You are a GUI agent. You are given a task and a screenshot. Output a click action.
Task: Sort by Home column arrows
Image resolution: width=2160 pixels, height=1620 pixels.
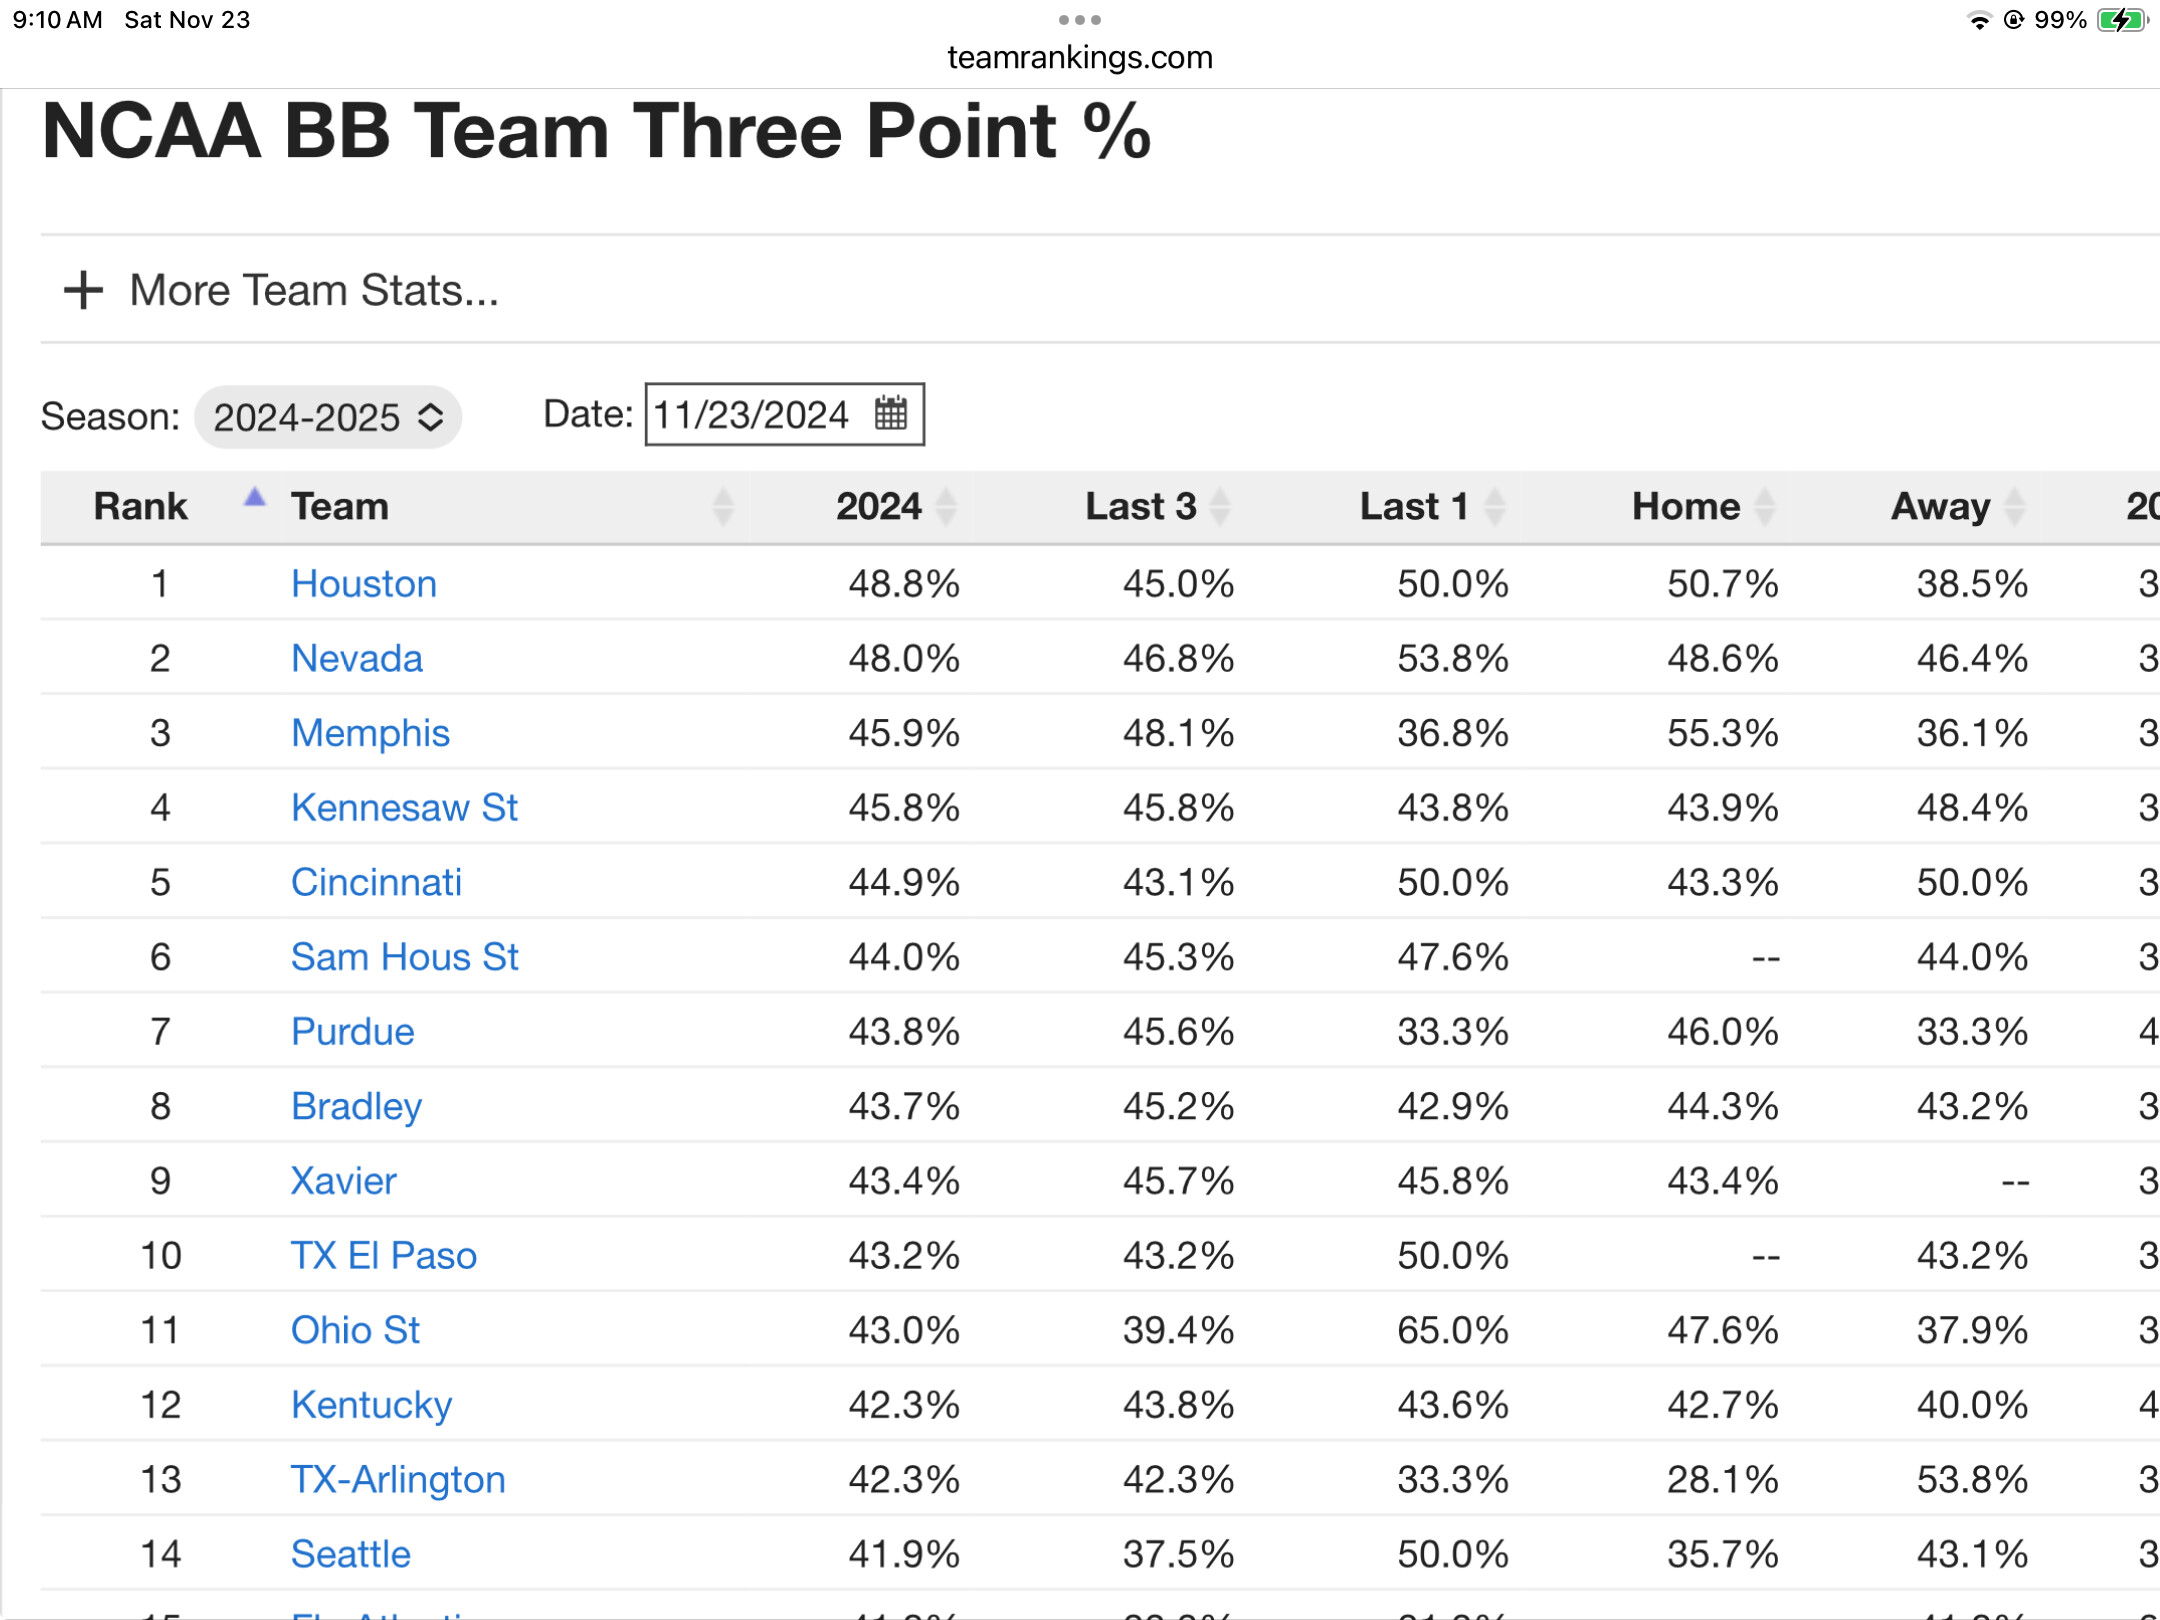click(x=1766, y=506)
